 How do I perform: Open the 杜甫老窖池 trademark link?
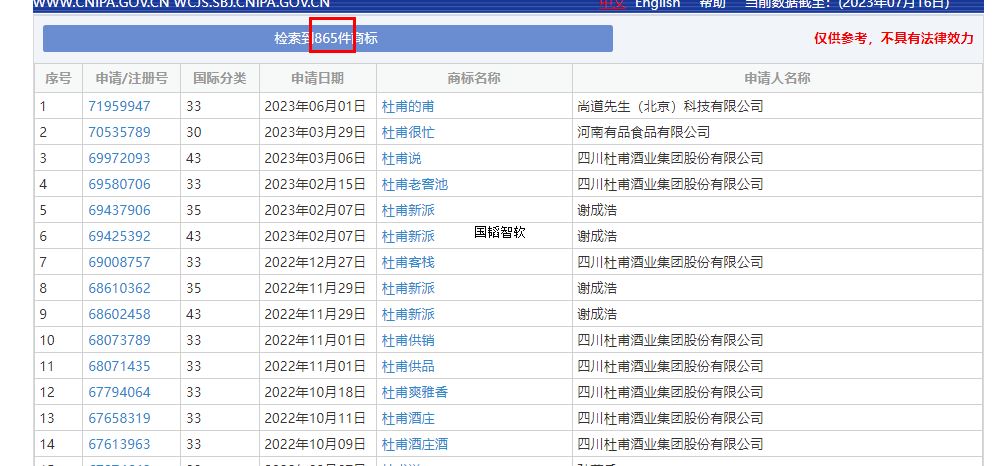point(415,184)
